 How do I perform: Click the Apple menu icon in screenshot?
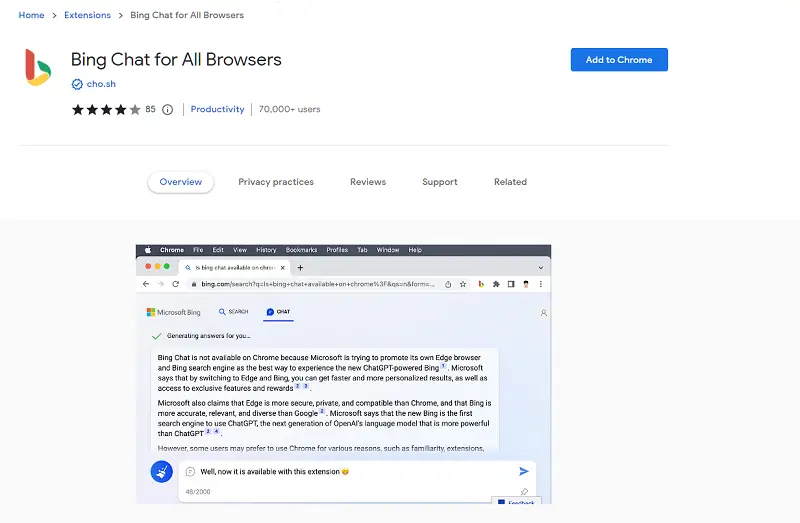point(148,250)
